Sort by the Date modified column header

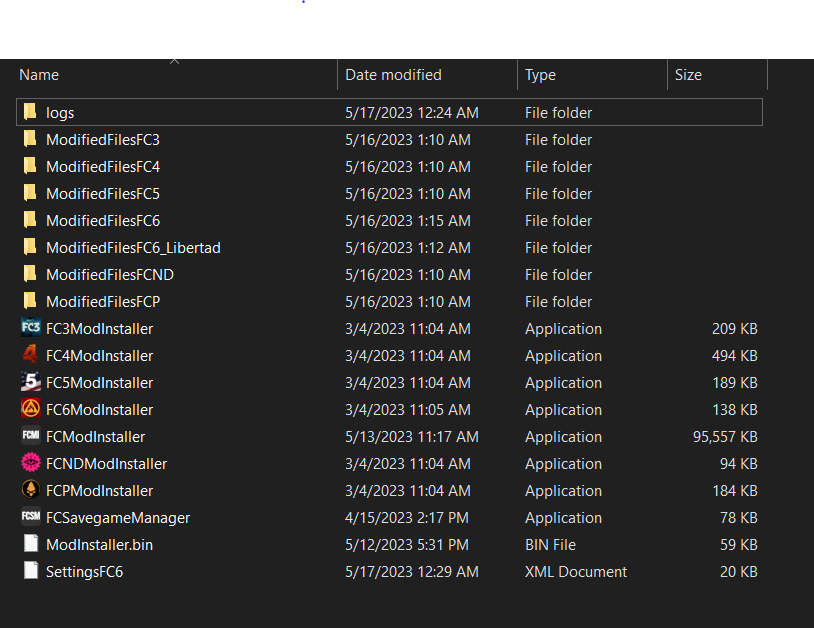coord(393,75)
